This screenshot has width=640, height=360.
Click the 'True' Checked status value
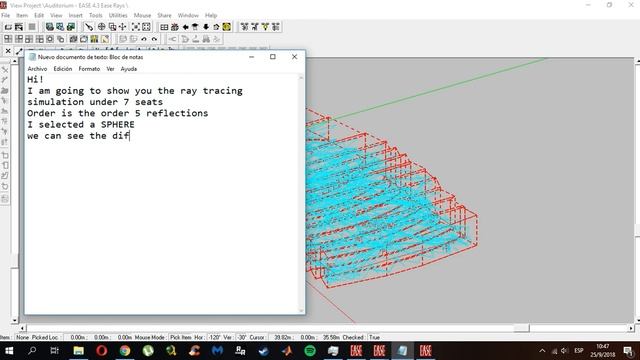(374, 337)
